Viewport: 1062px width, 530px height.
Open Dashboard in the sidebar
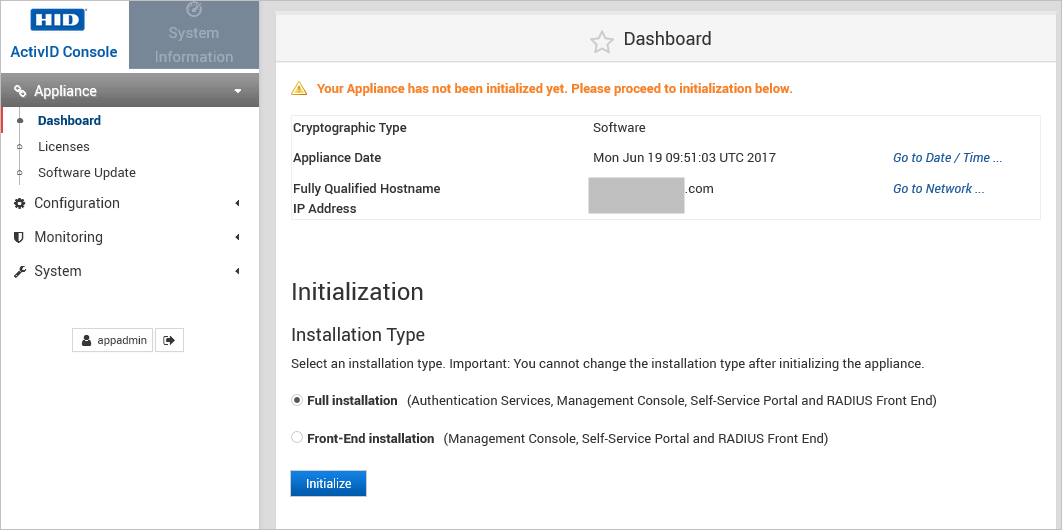click(x=69, y=120)
